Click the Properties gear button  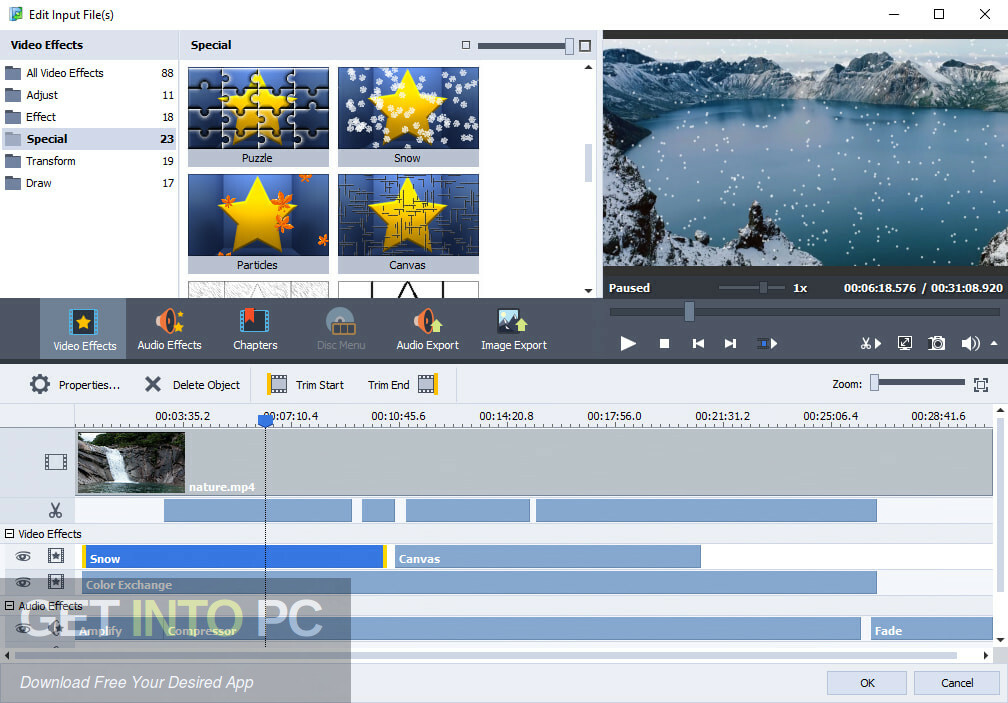[x=75, y=385]
